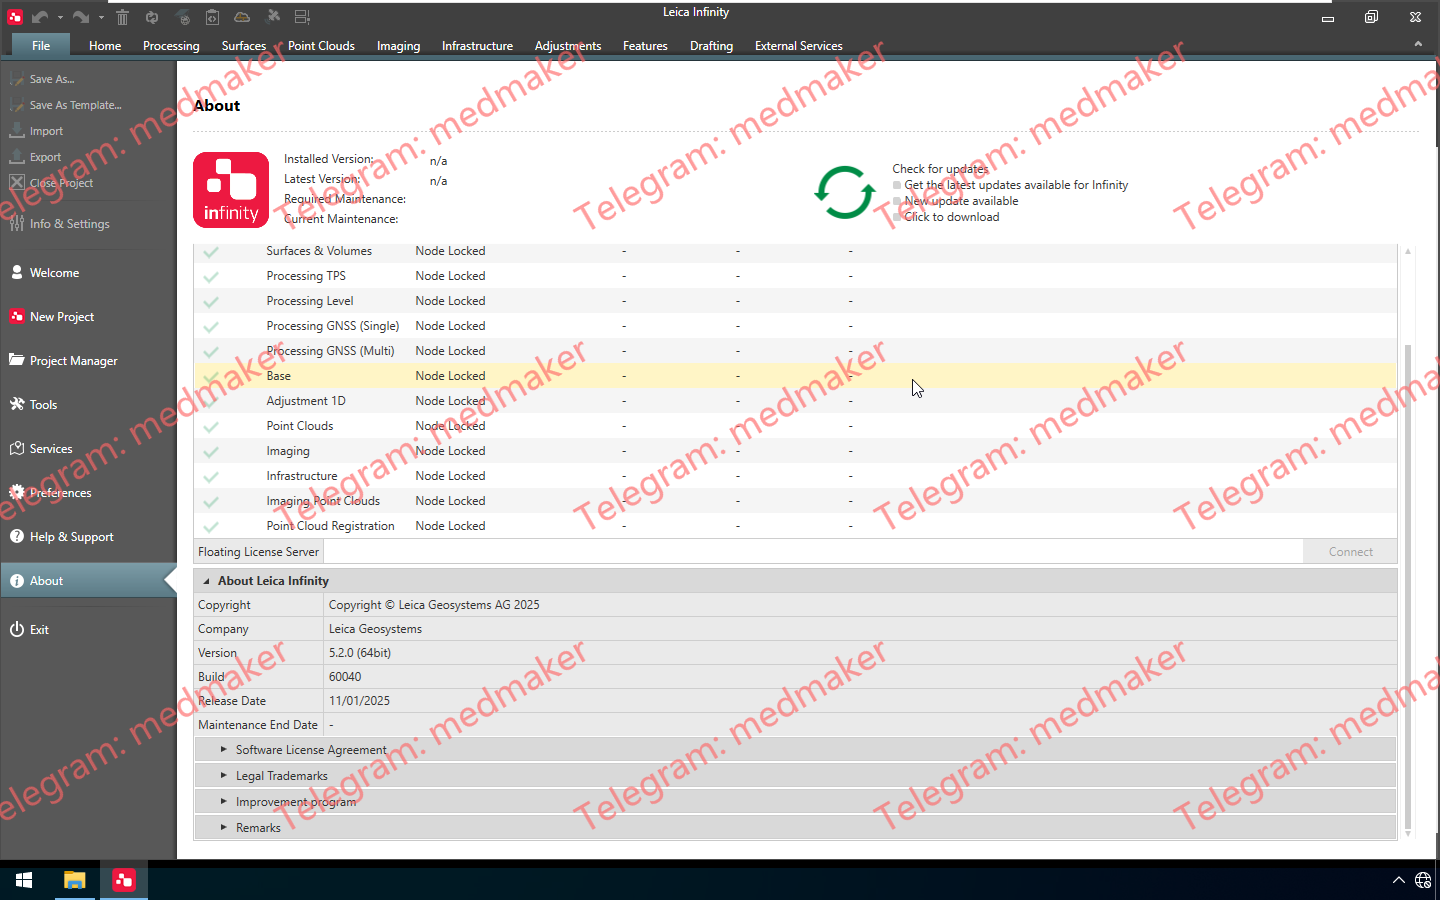Click the red Infinity logo in the title bar

14,17
